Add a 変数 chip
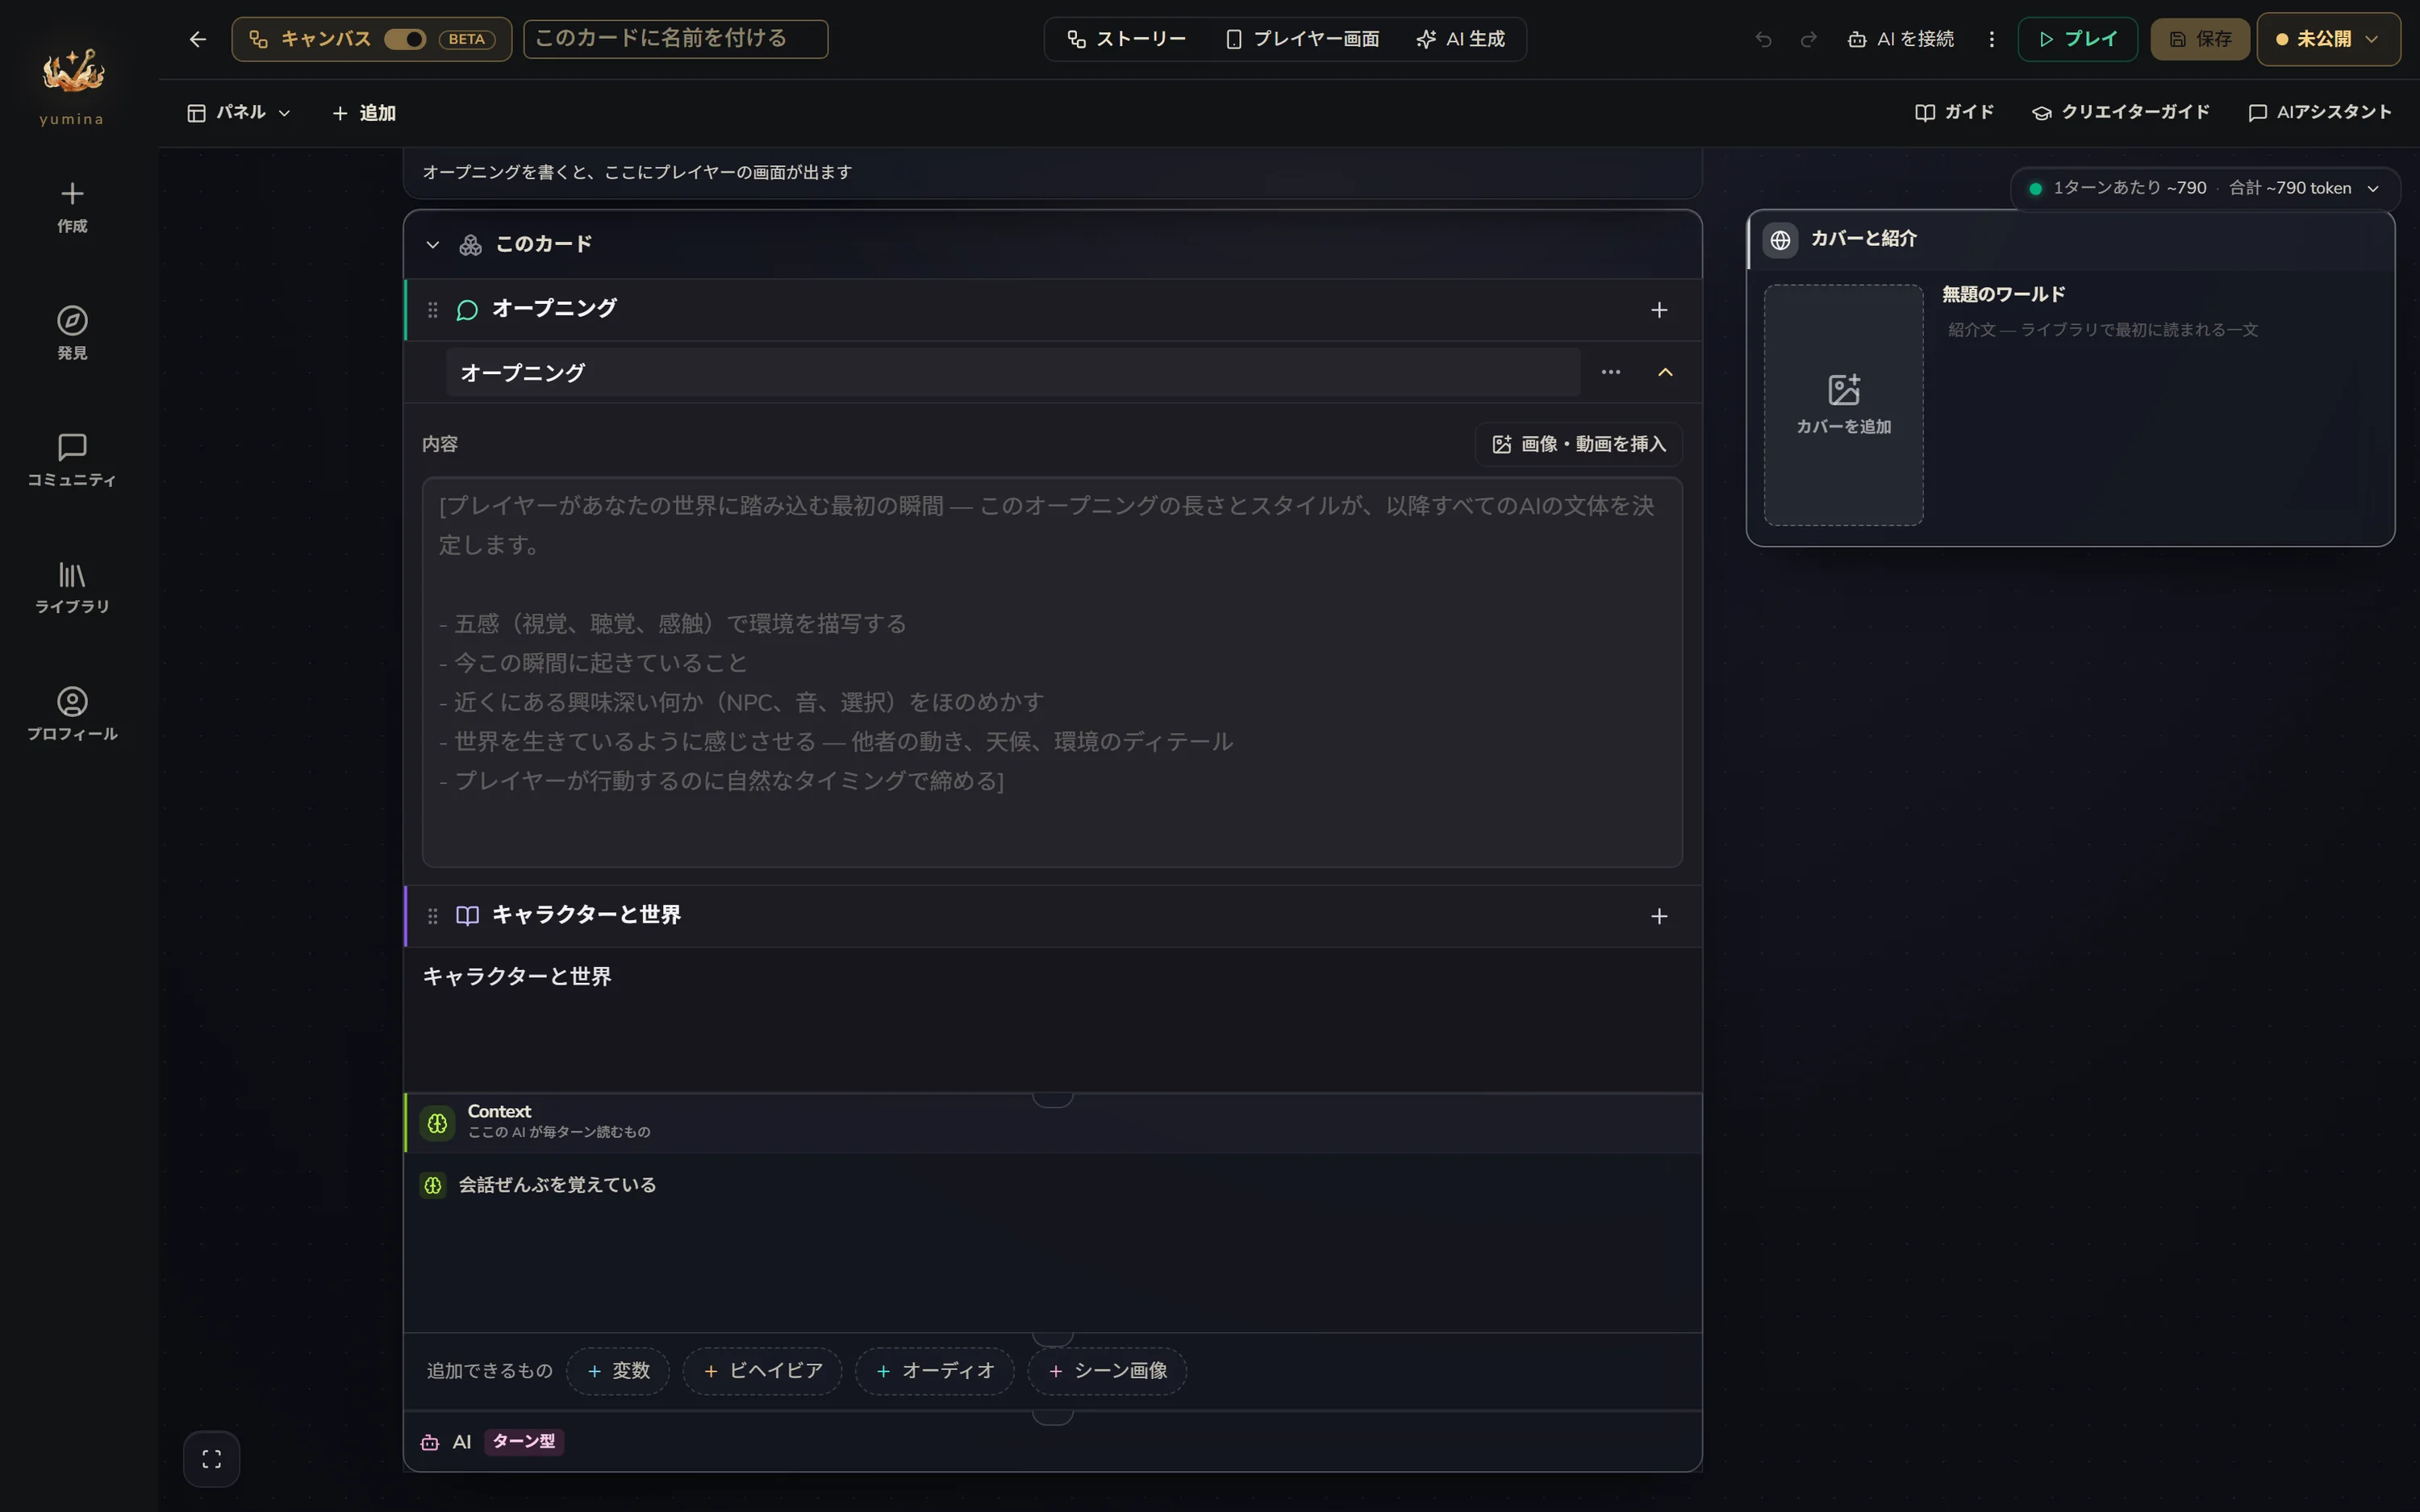The width and height of the screenshot is (2420, 1512). coord(618,1371)
